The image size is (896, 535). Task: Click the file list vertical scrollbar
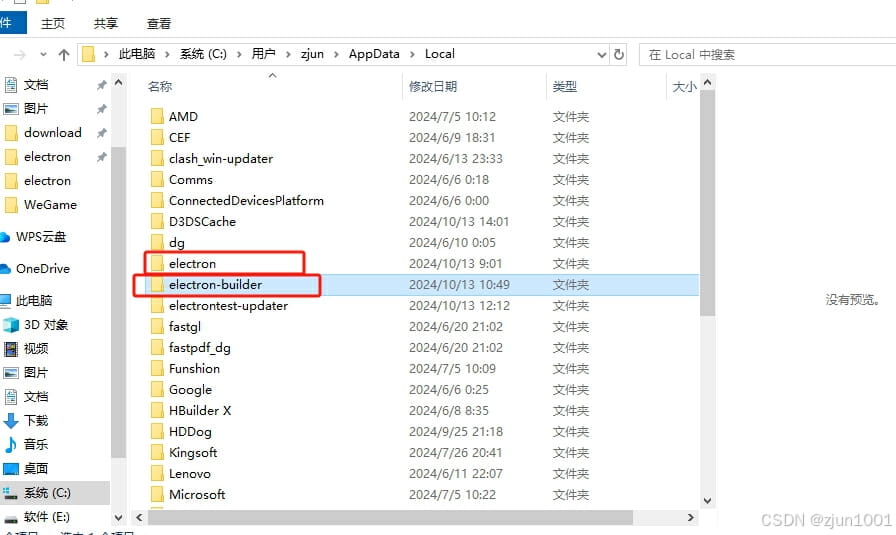707,203
